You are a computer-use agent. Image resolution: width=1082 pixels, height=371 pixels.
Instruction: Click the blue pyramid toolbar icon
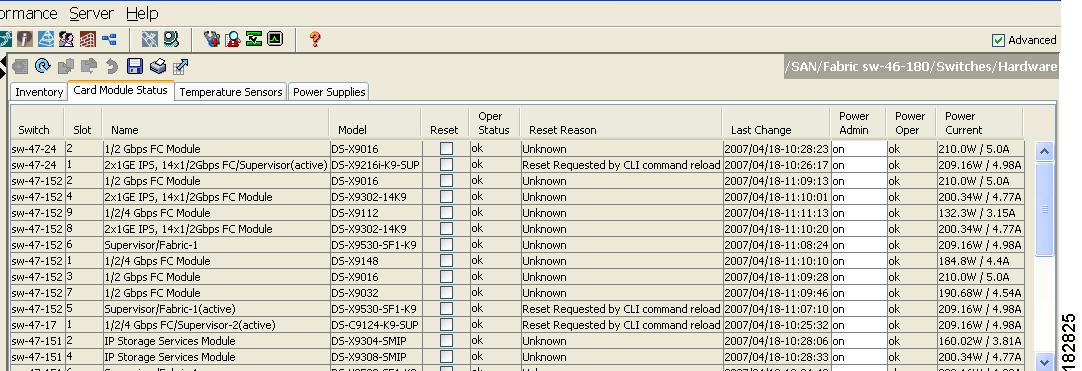click(x=46, y=39)
